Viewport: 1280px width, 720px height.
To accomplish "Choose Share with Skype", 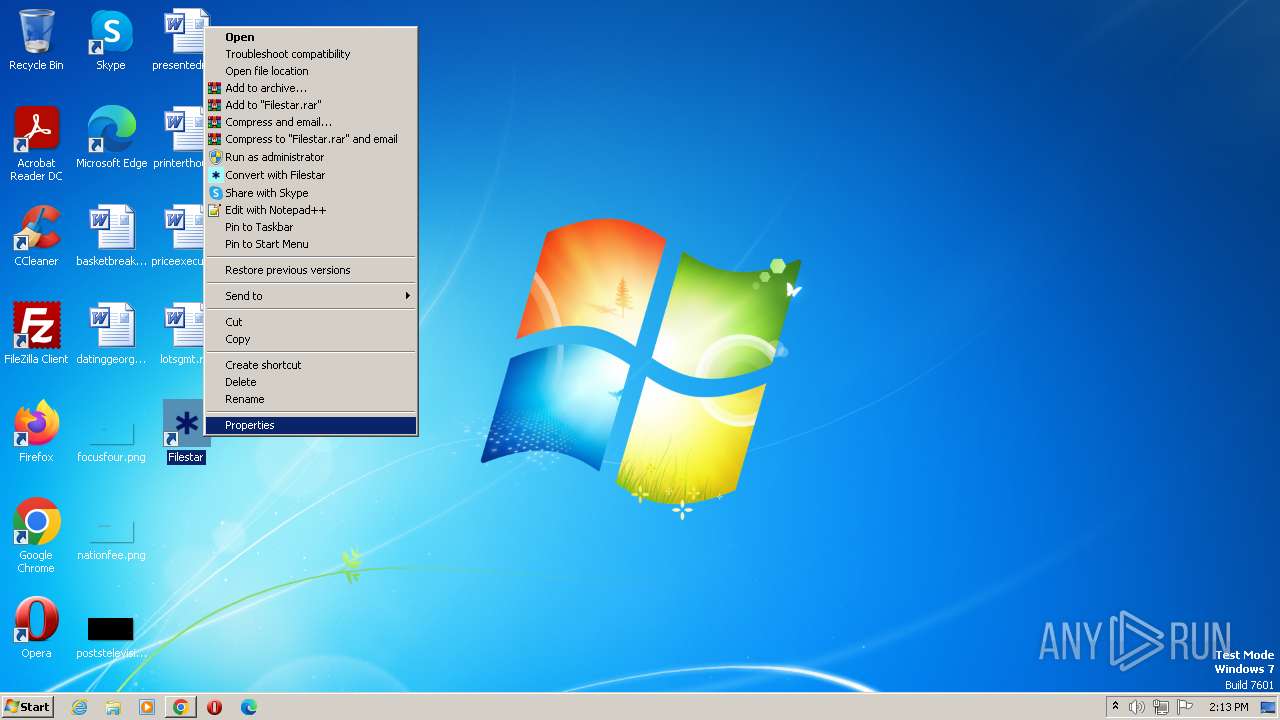I will tap(311, 193).
